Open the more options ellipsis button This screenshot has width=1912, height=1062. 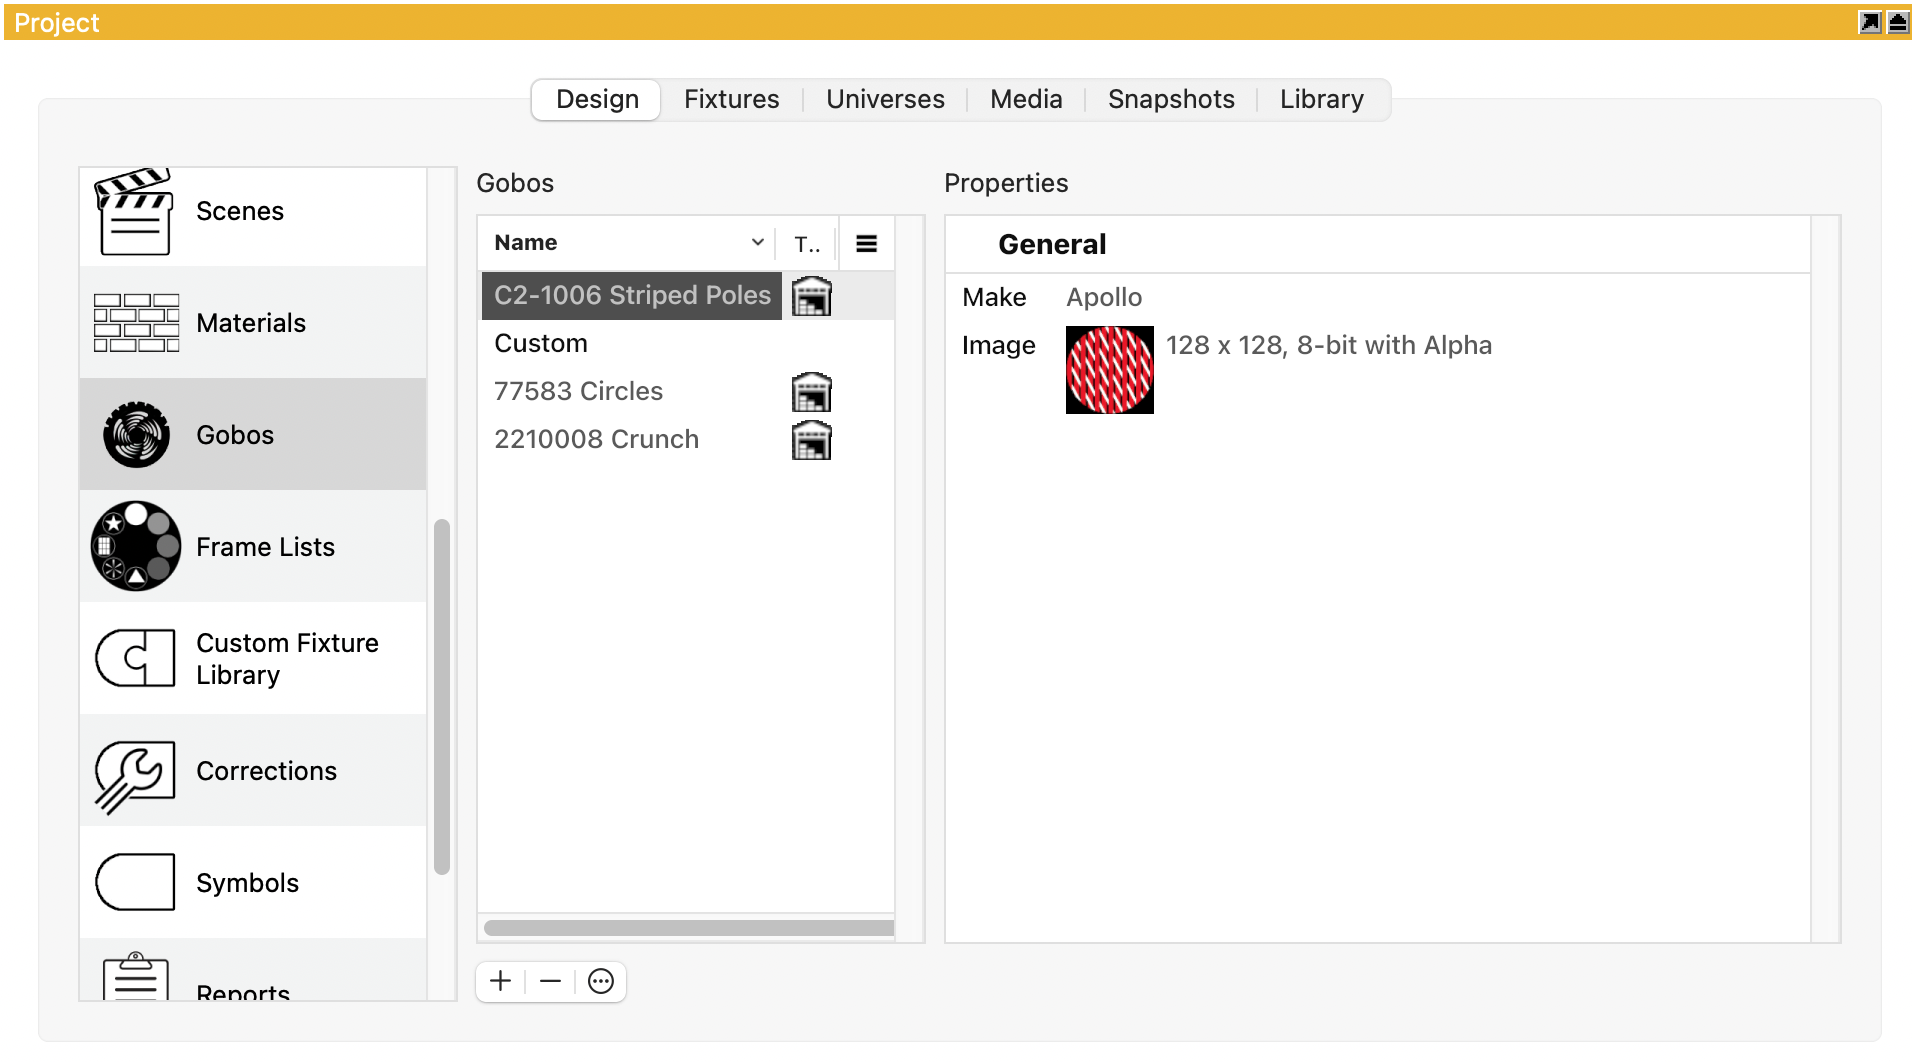point(601,982)
